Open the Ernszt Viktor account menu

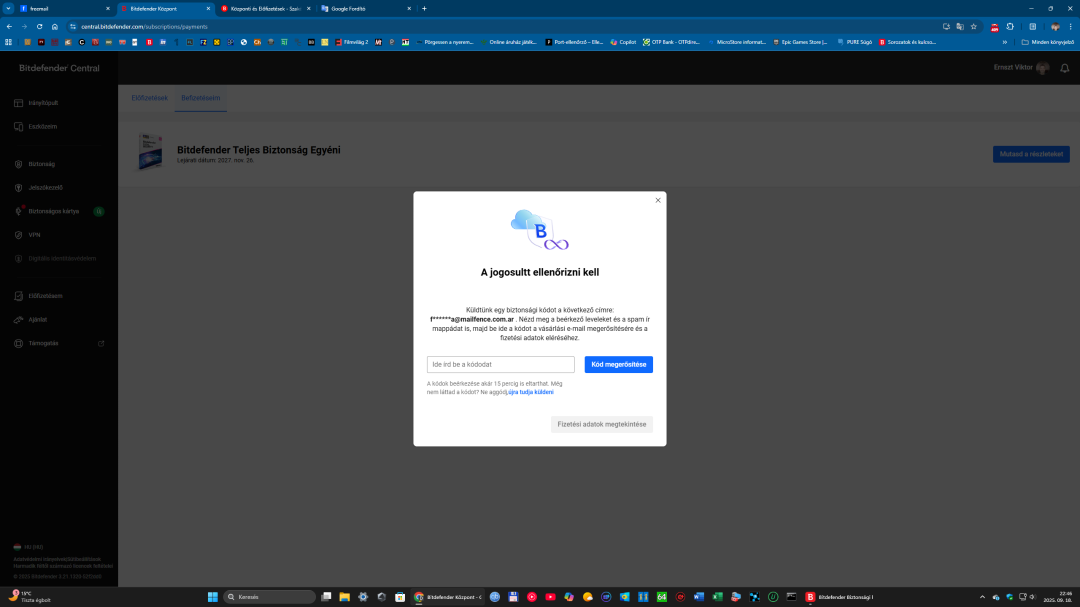click(x=1021, y=68)
